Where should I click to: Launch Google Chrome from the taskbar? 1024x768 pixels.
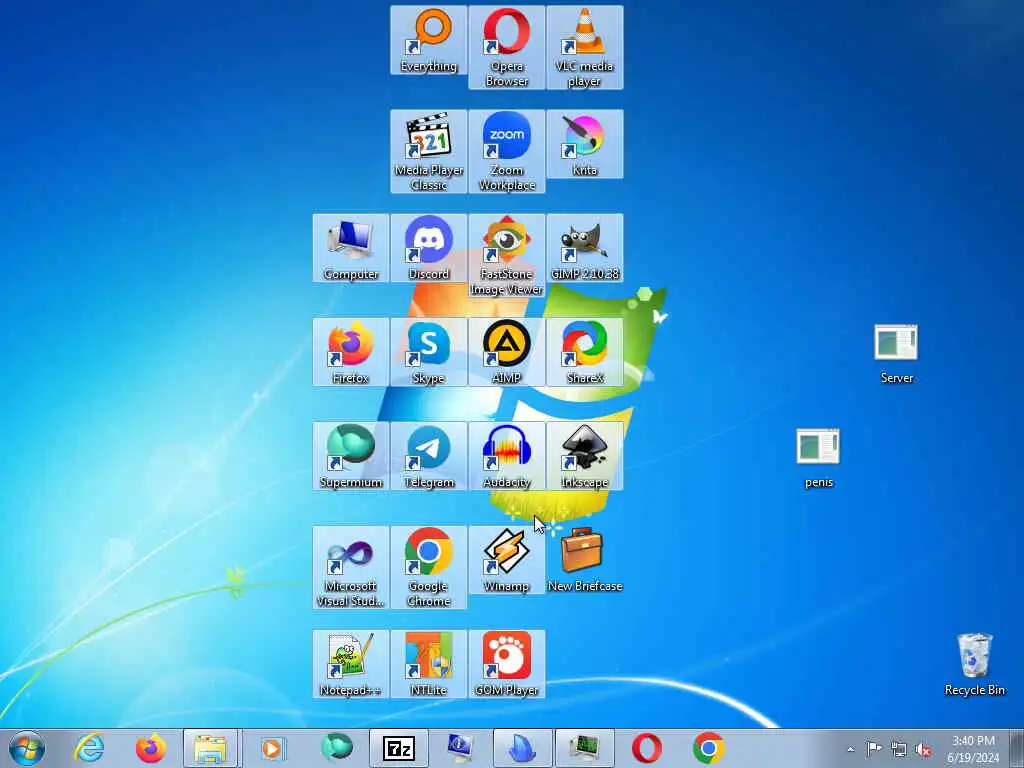pos(709,748)
